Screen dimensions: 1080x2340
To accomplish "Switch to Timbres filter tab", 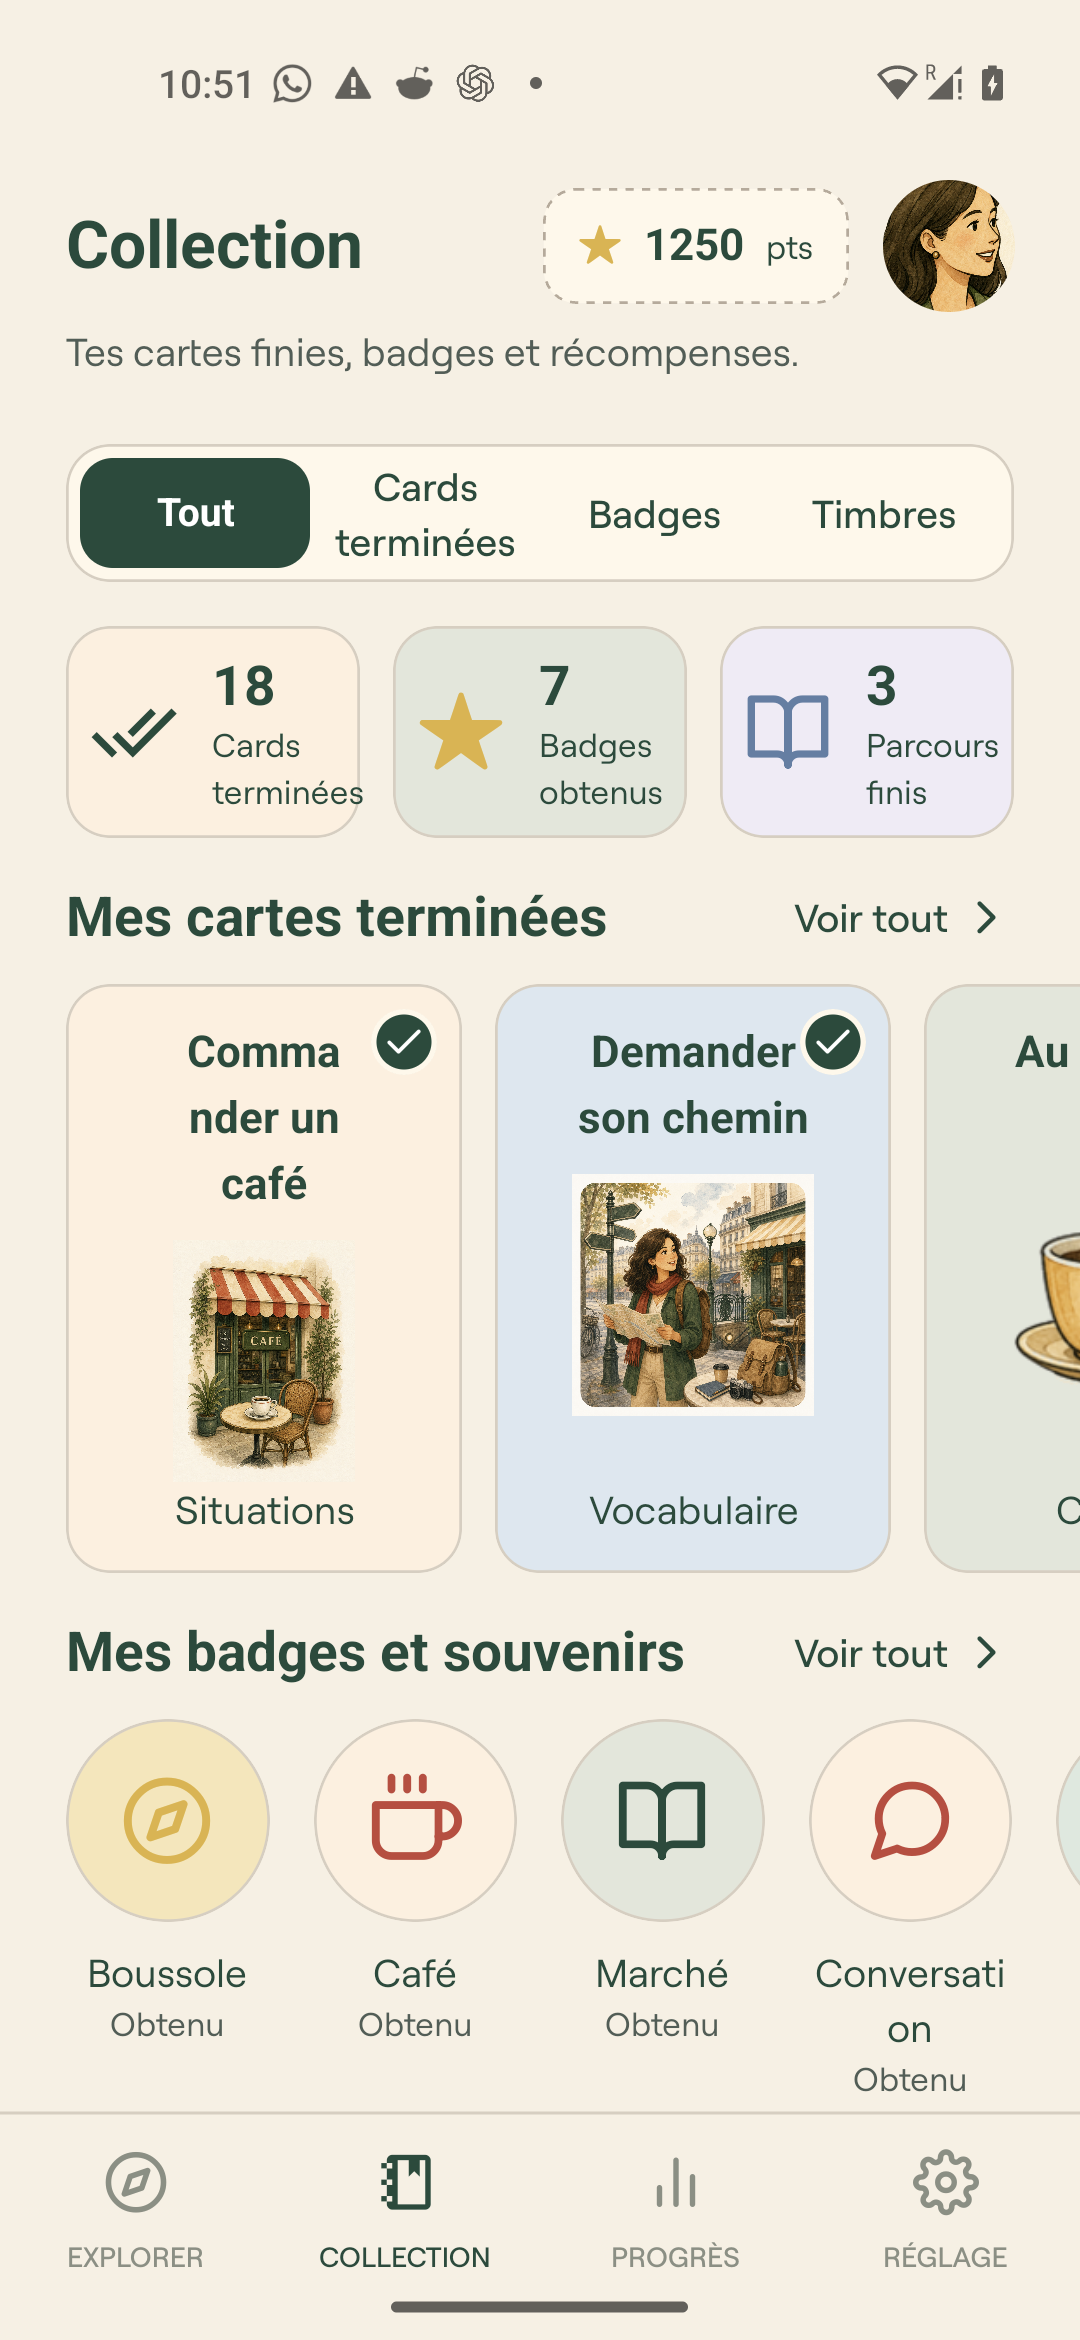I will pyautogui.click(x=883, y=515).
